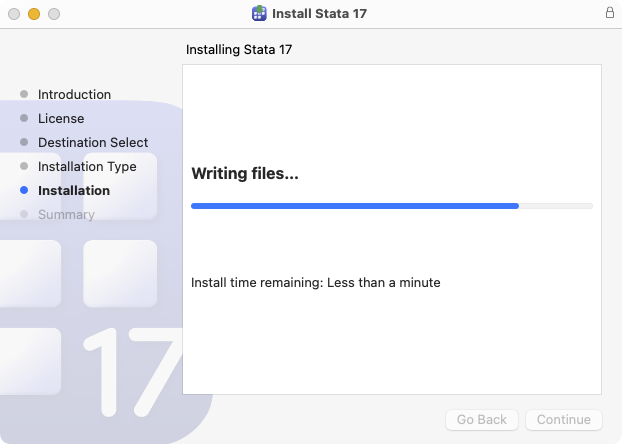Open the Destination Select step

pyautogui.click(x=93, y=142)
